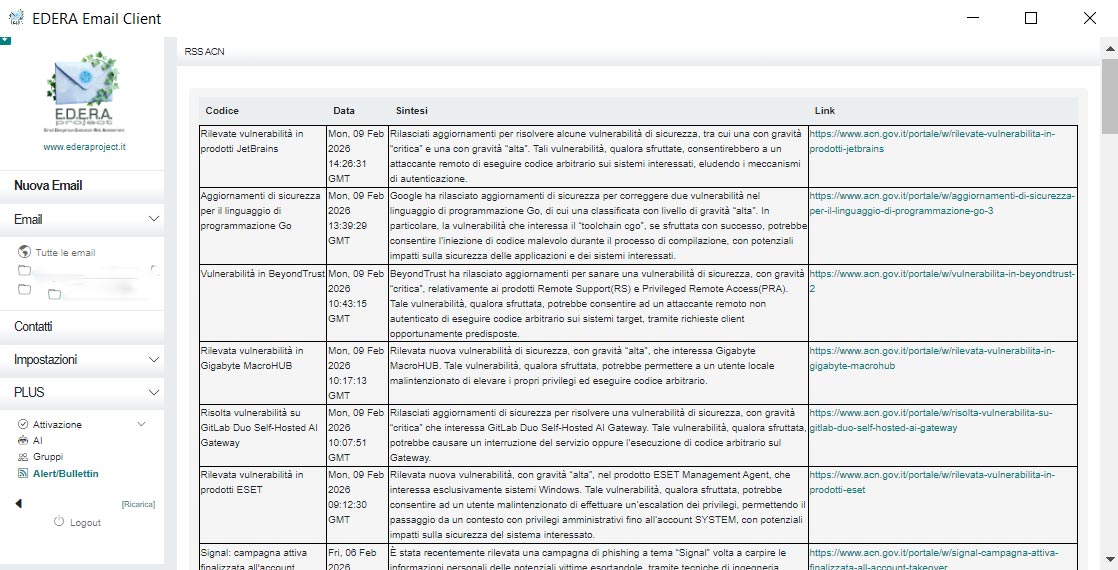The width and height of the screenshot is (1118, 570).
Task: Click the date cell with 10:17:13 GMT
Action: pyautogui.click(x=357, y=373)
